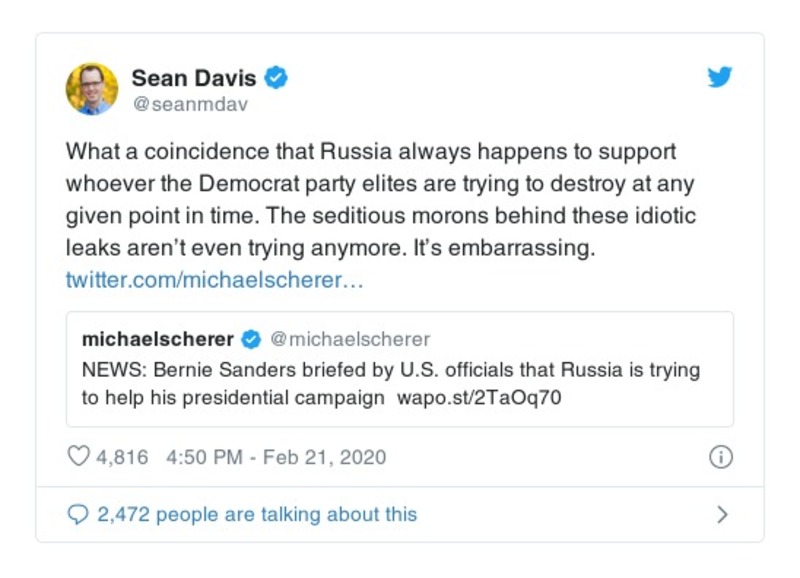Open the twitter.com/michaelscherer link
The height and width of the screenshot is (578, 800).
(214, 279)
